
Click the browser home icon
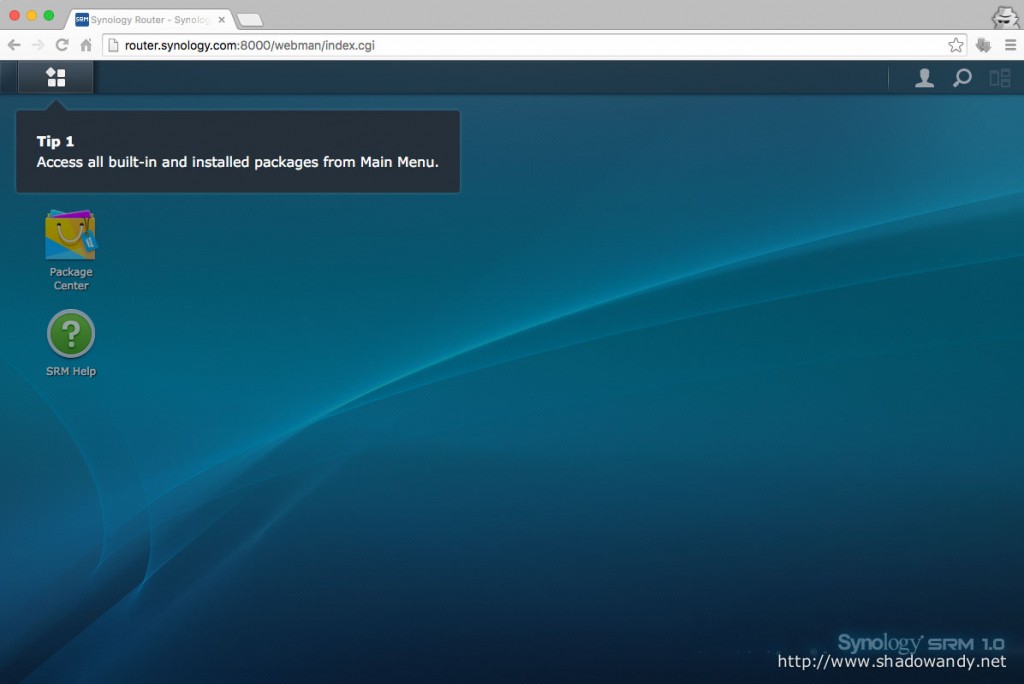86,45
